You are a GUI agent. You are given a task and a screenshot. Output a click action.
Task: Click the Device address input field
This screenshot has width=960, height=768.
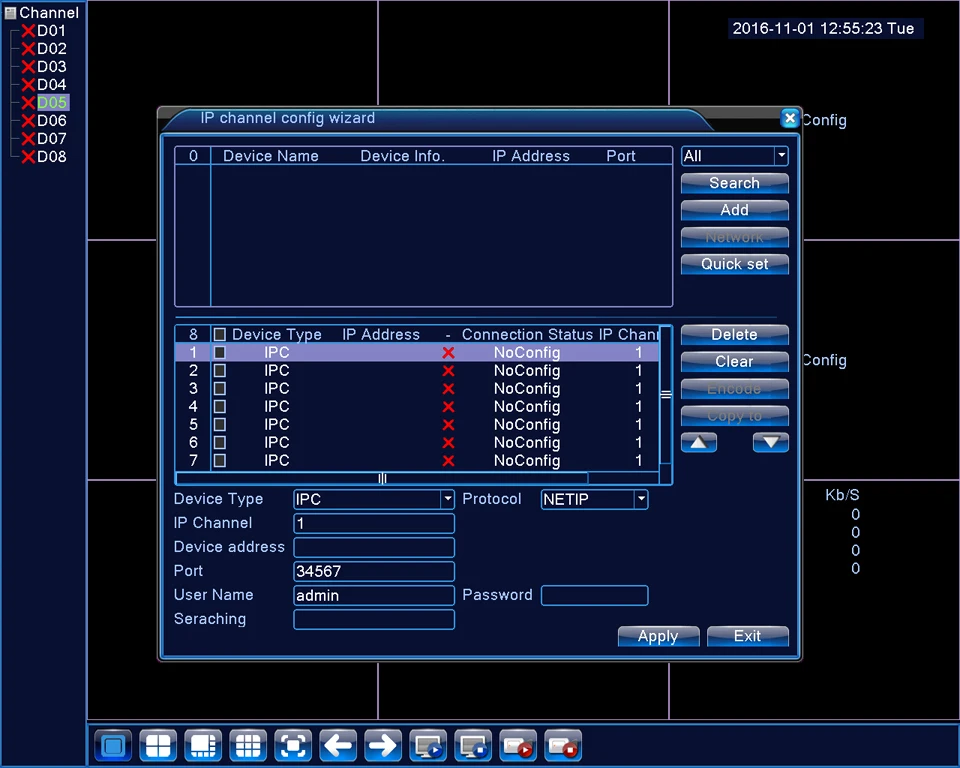point(374,547)
